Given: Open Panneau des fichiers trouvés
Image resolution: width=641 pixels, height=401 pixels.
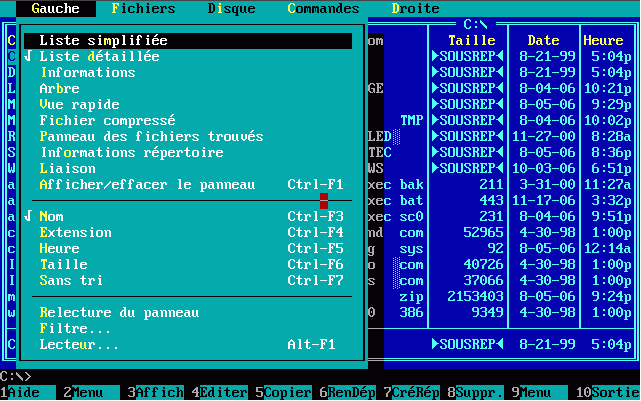Looking at the screenshot, I should (x=188, y=136).
